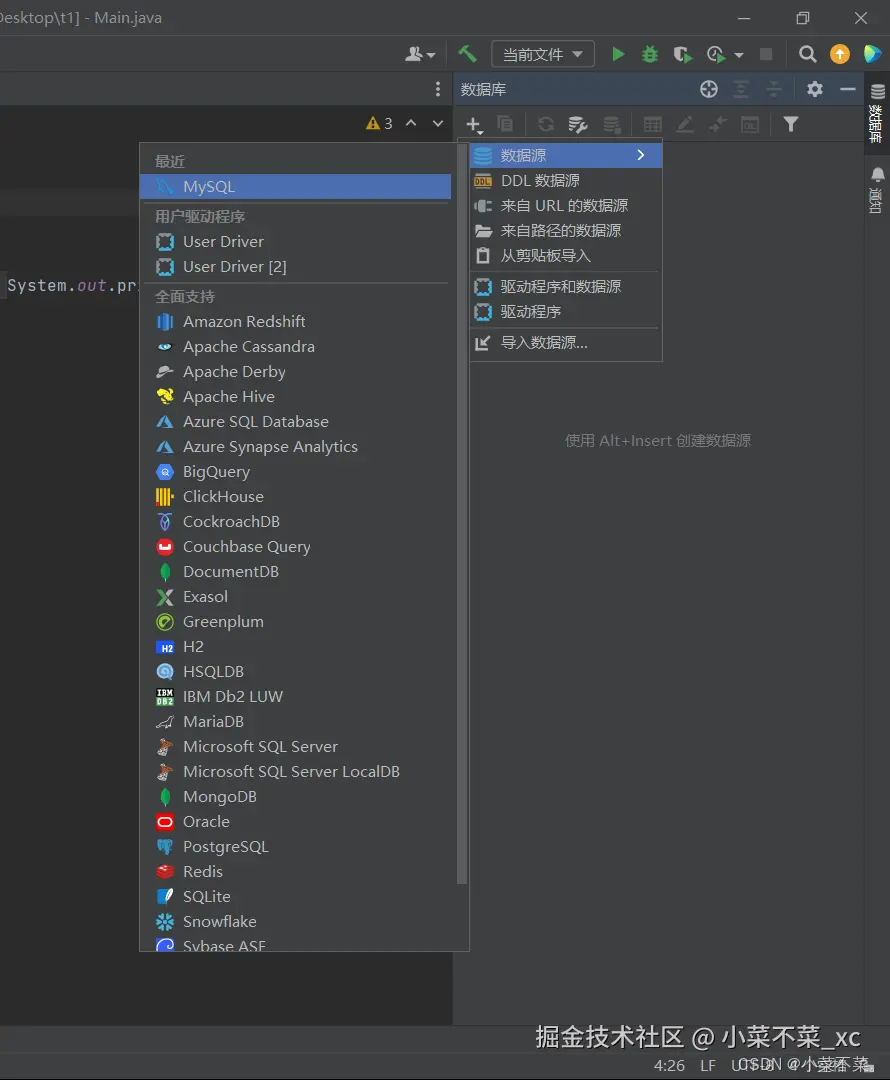This screenshot has height=1080, width=890.
Task: Open the editor tabs three-dot menu
Action: click(x=438, y=89)
